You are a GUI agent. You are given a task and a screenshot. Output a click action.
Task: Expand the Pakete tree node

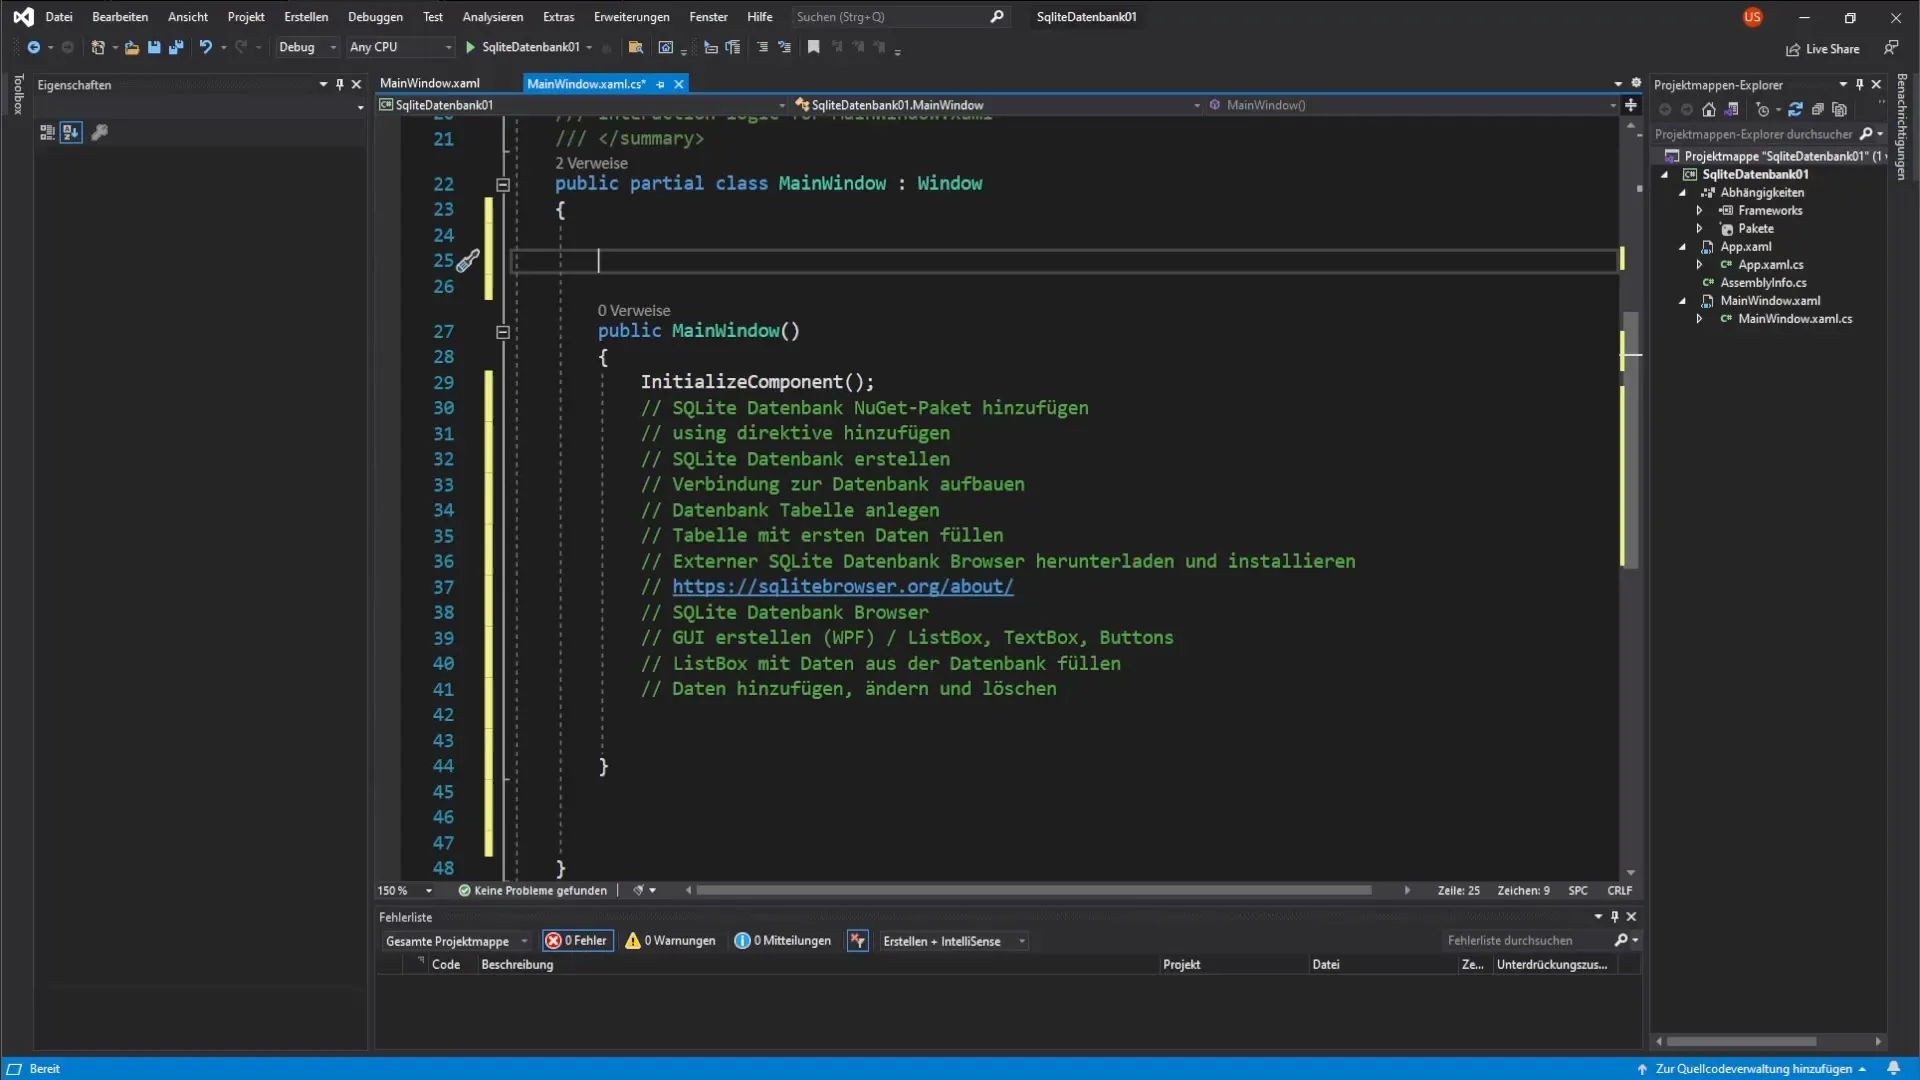point(1699,229)
